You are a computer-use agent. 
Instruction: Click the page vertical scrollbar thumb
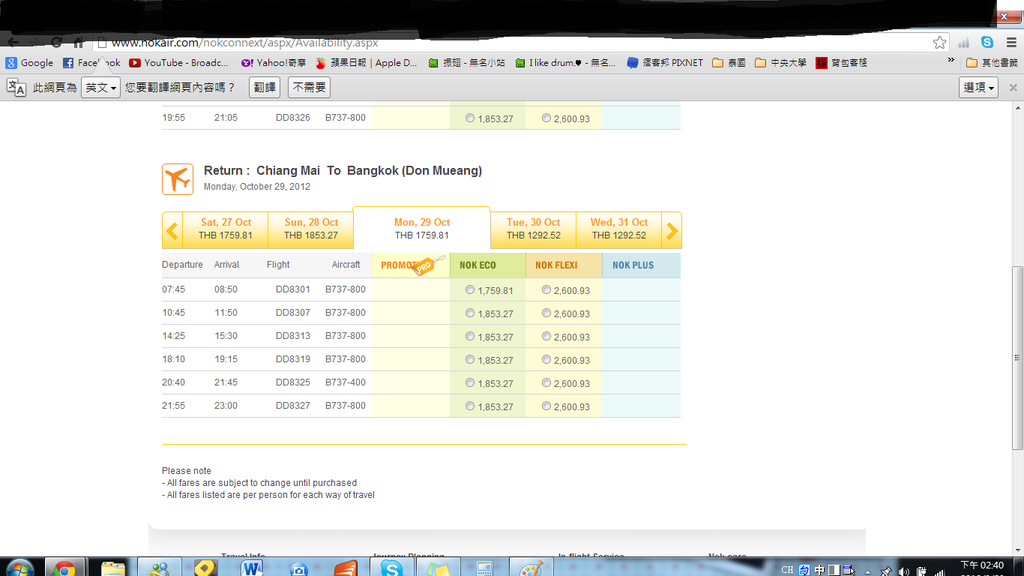(1017, 358)
